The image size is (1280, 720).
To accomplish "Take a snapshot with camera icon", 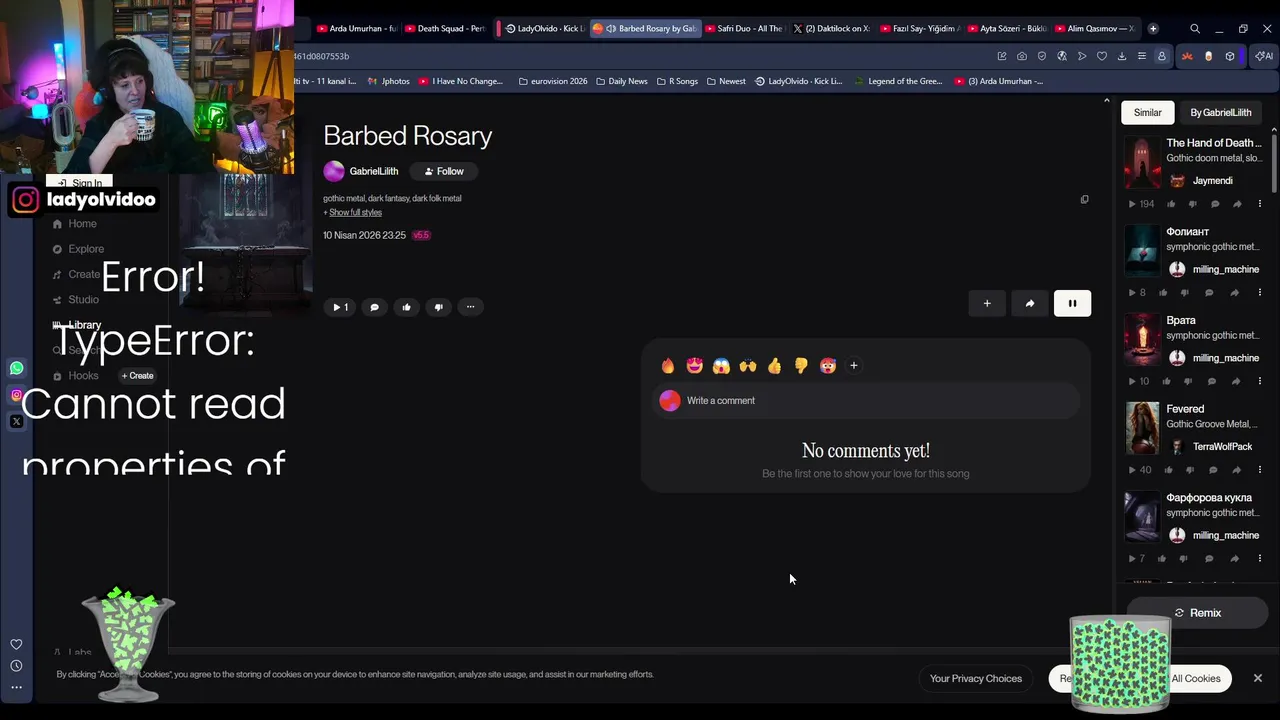I will pos(1021,56).
